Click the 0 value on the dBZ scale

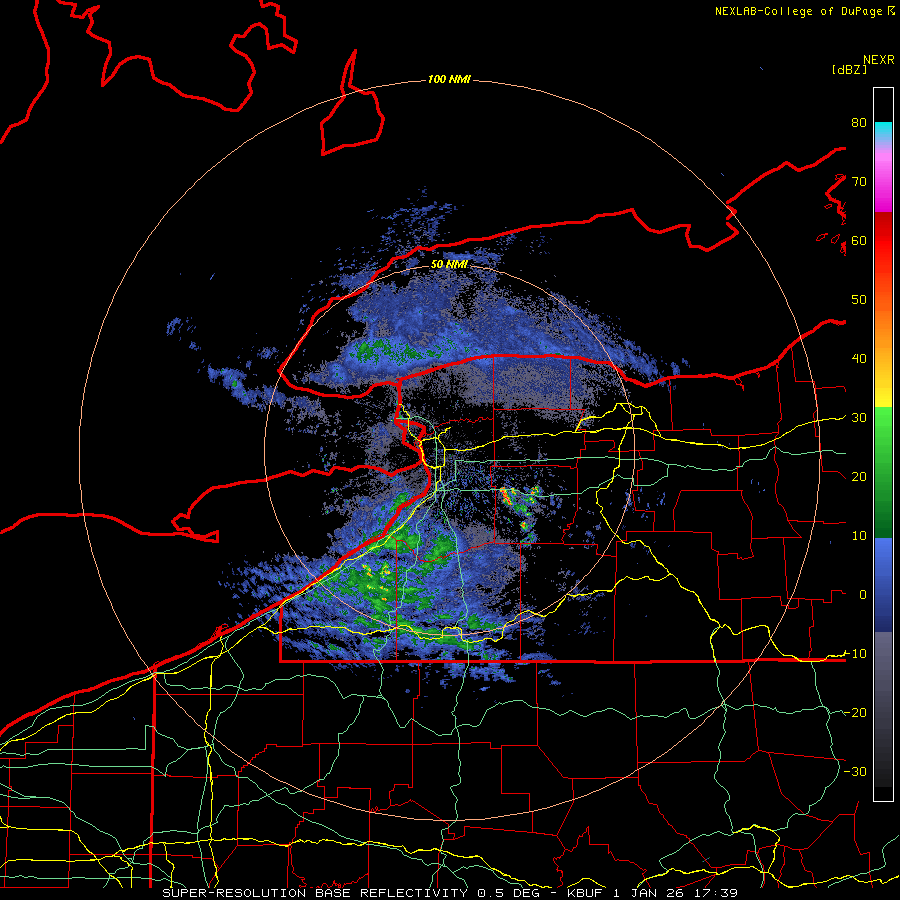pos(863,595)
